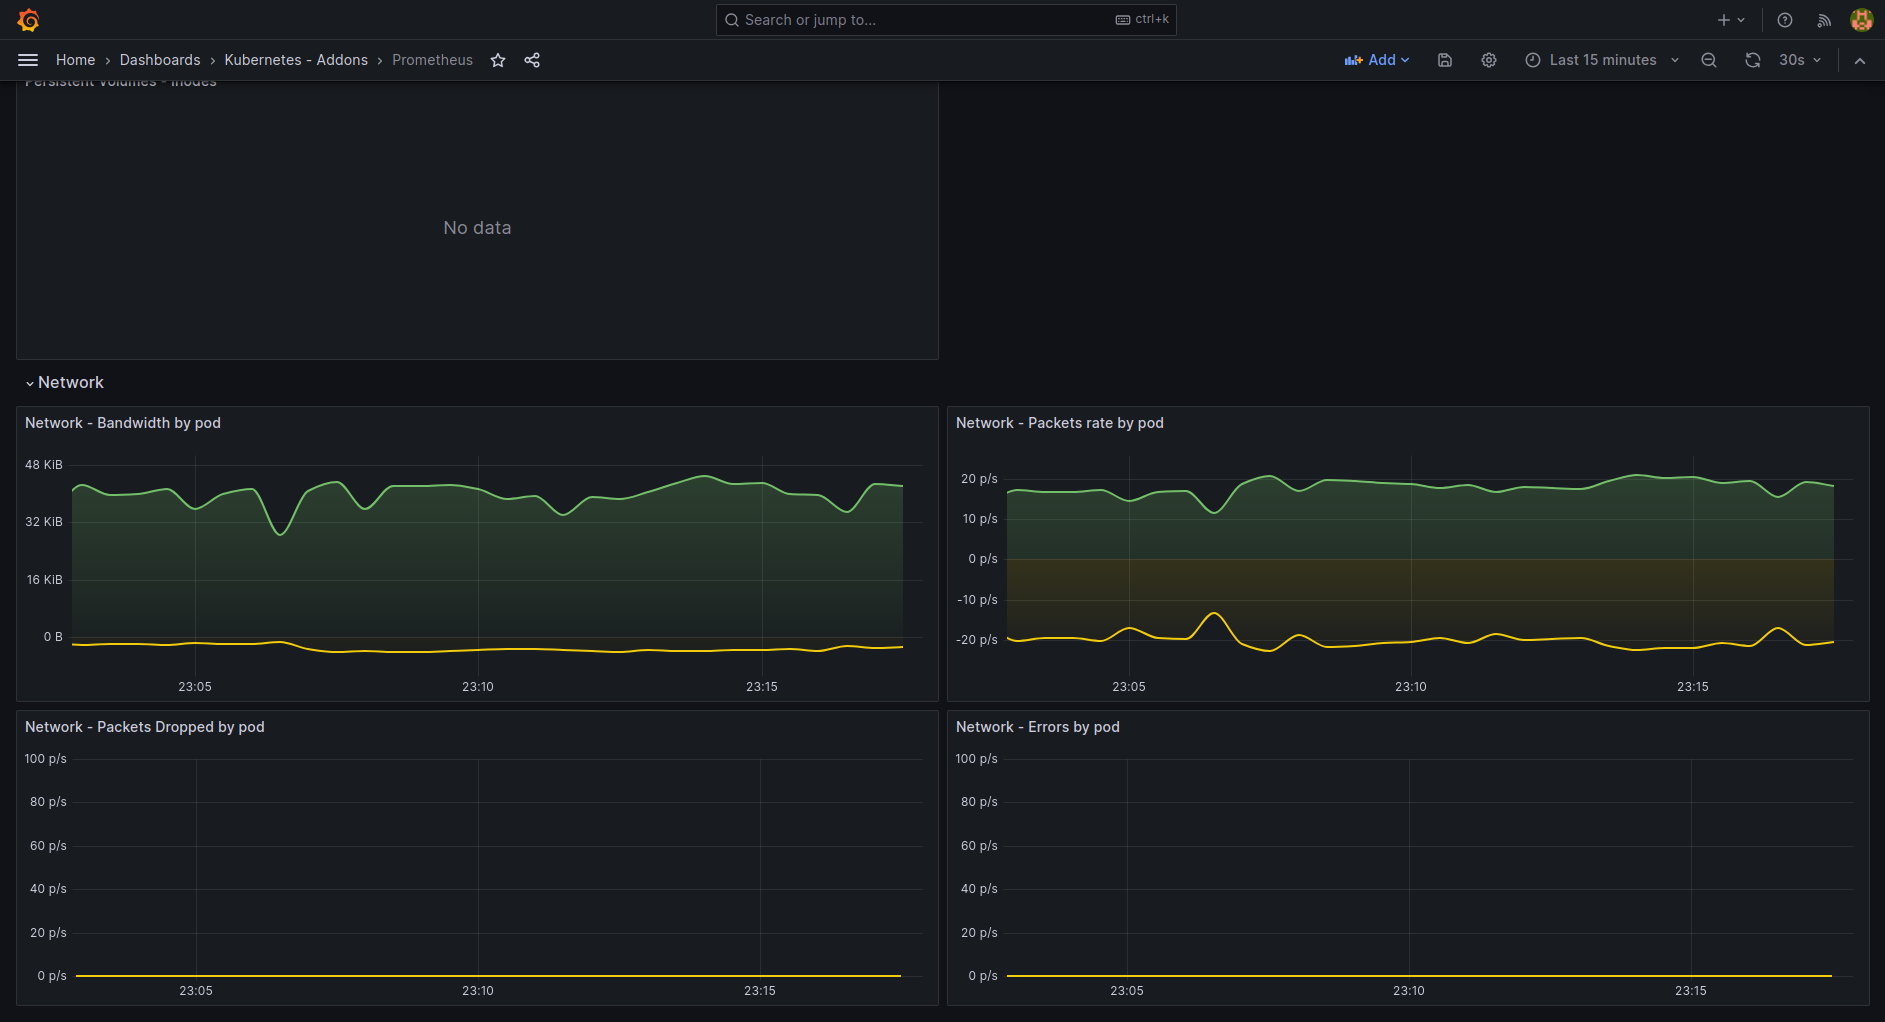Open Kubernetes - Addons folder breadcrumb
The height and width of the screenshot is (1022, 1885).
pos(296,60)
